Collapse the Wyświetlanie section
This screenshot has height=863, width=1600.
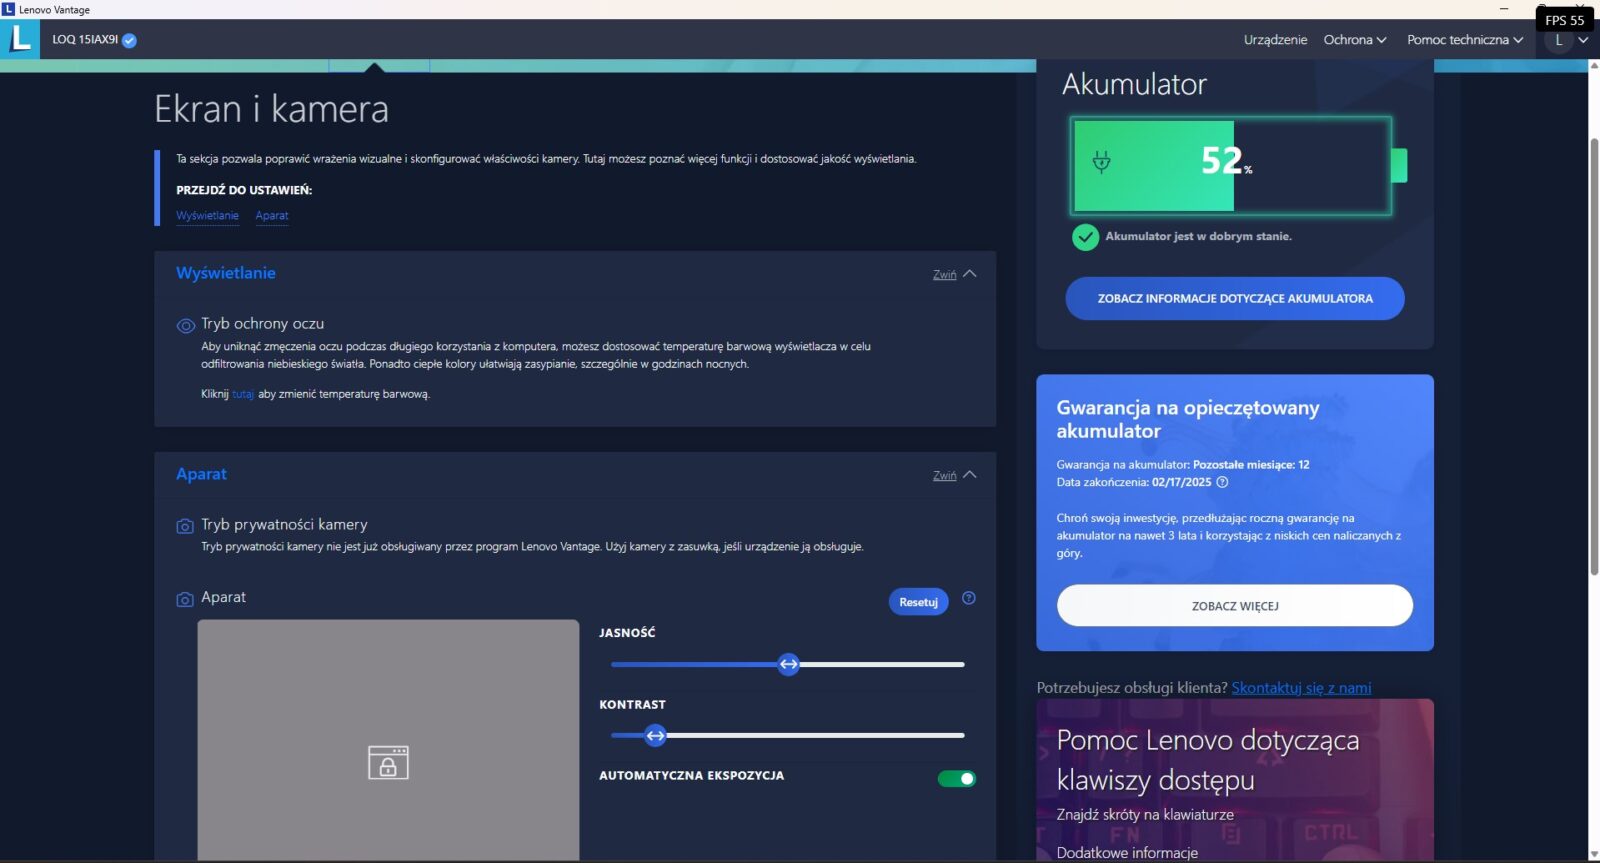(x=954, y=274)
